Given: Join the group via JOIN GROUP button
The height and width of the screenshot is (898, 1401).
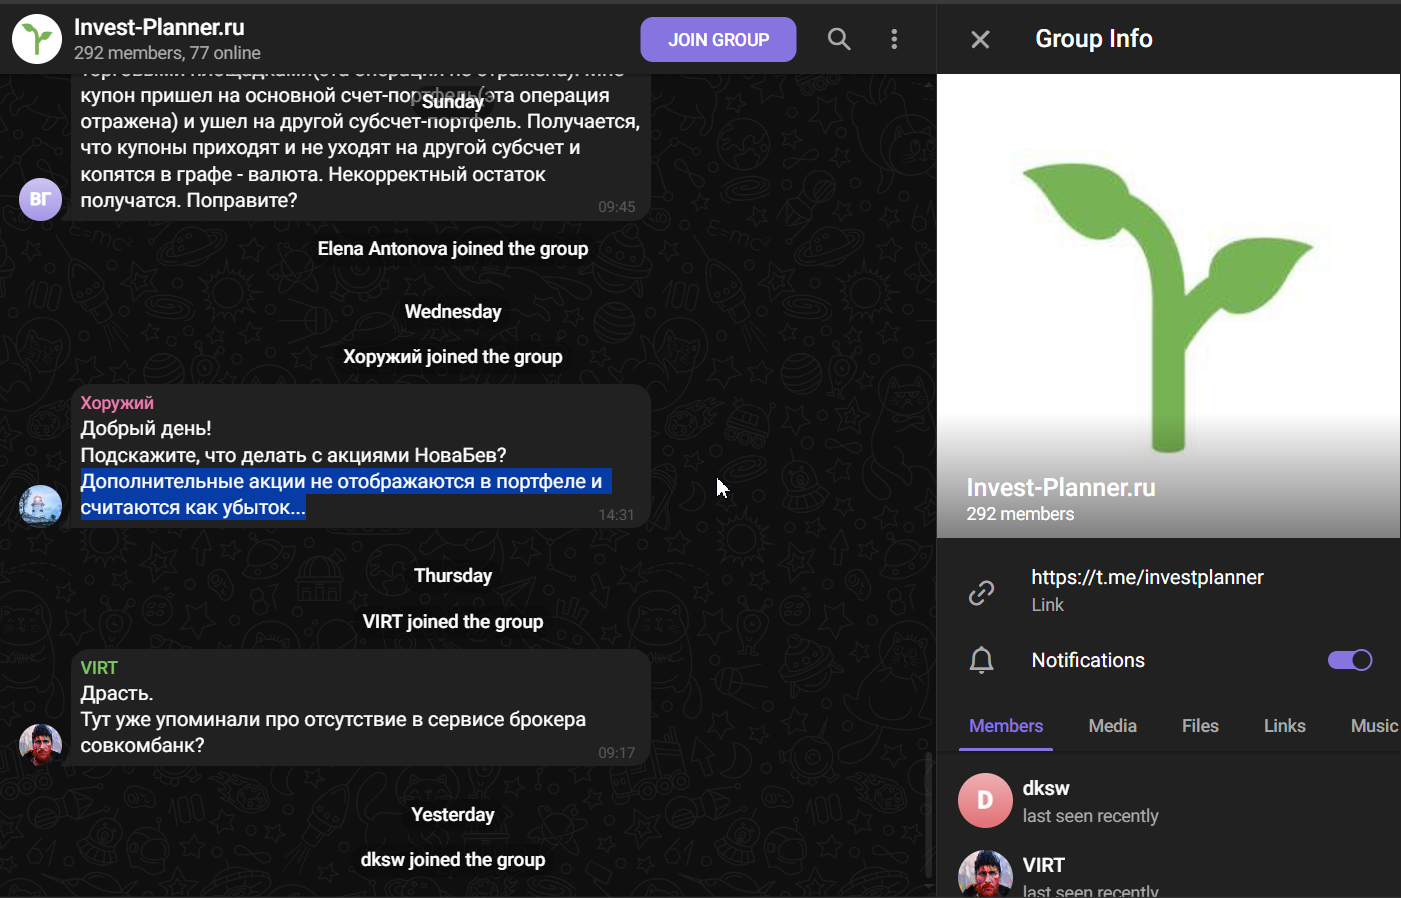Looking at the screenshot, I should tap(718, 40).
